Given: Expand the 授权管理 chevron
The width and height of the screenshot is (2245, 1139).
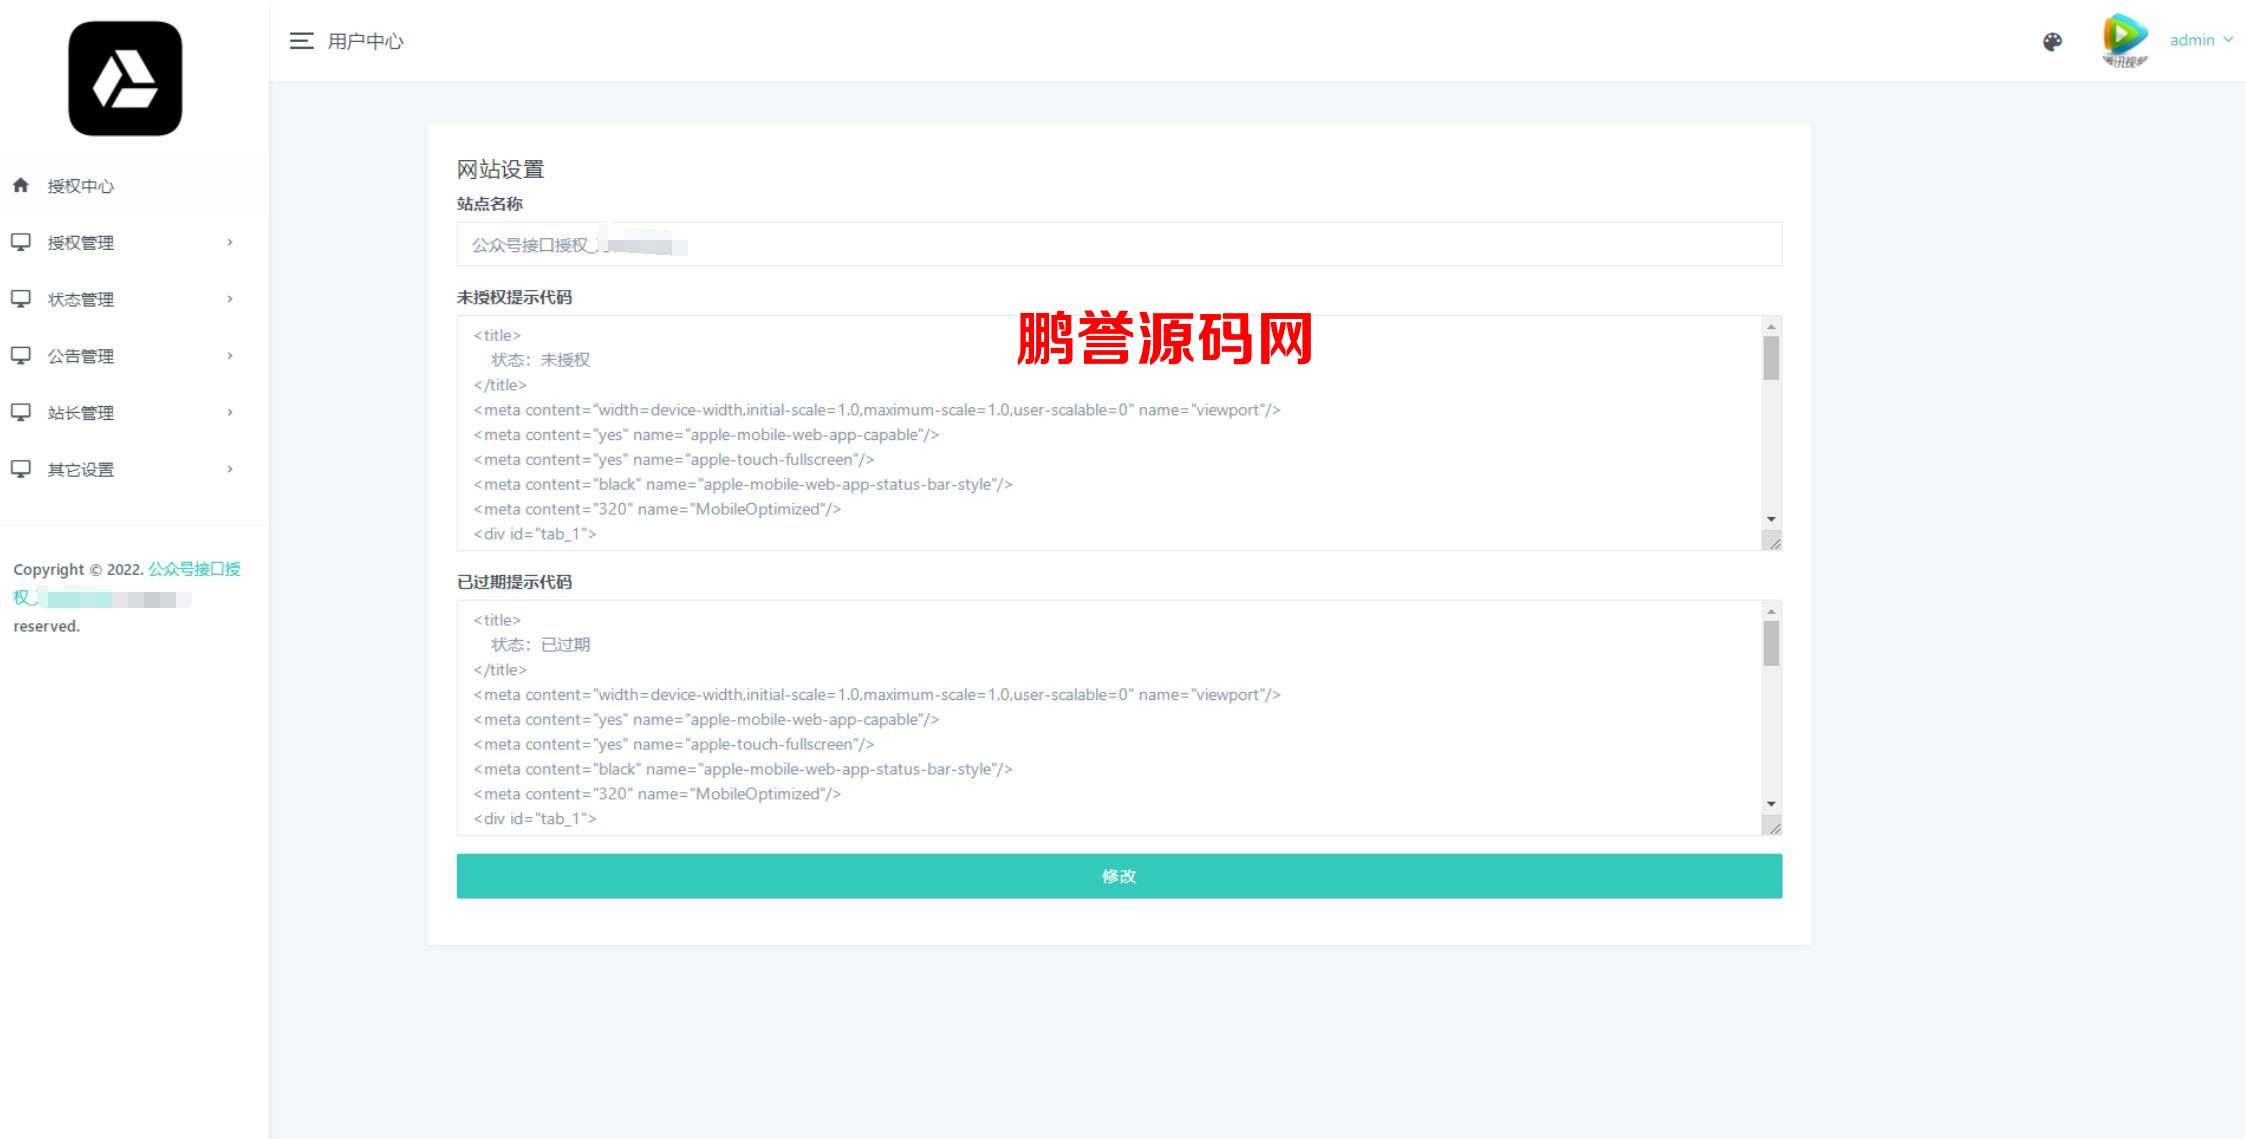Looking at the screenshot, I should coord(230,242).
